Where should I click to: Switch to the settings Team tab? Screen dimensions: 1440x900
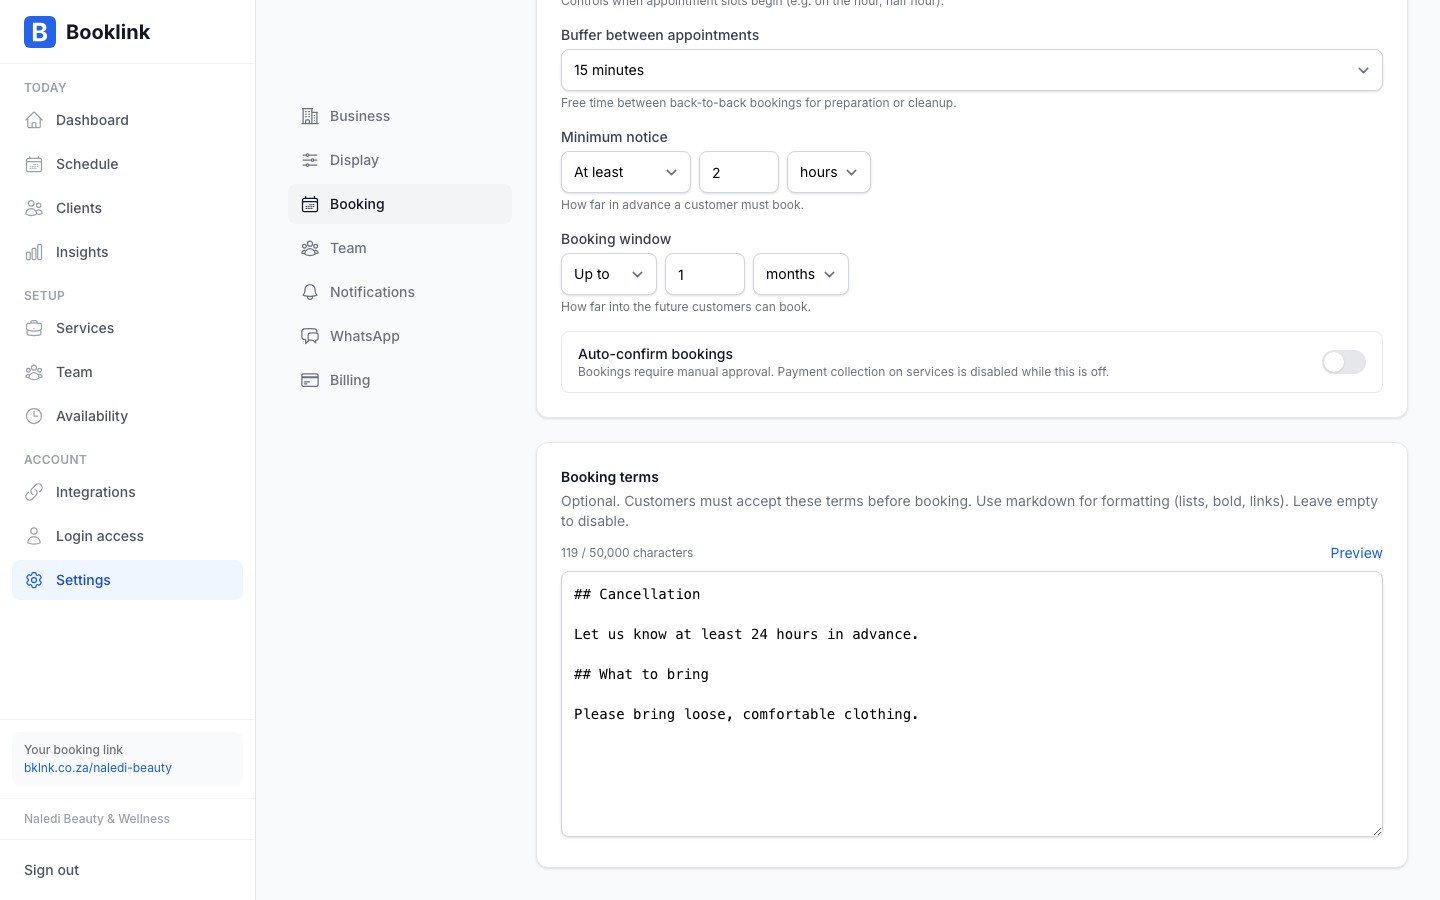[x=400, y=248]
